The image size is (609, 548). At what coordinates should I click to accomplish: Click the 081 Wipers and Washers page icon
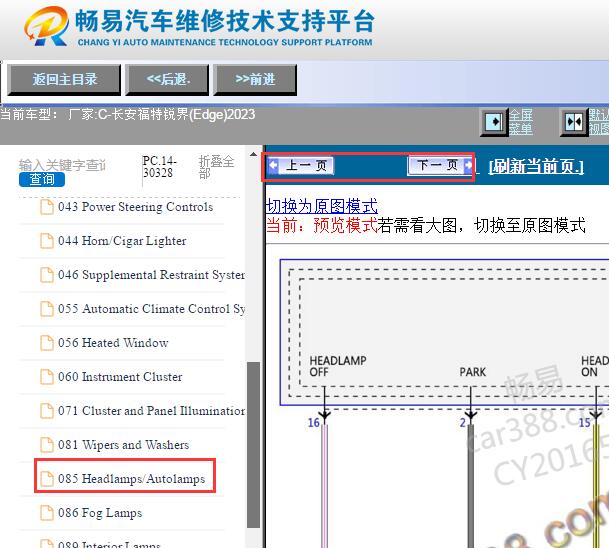tap(47, 445)
